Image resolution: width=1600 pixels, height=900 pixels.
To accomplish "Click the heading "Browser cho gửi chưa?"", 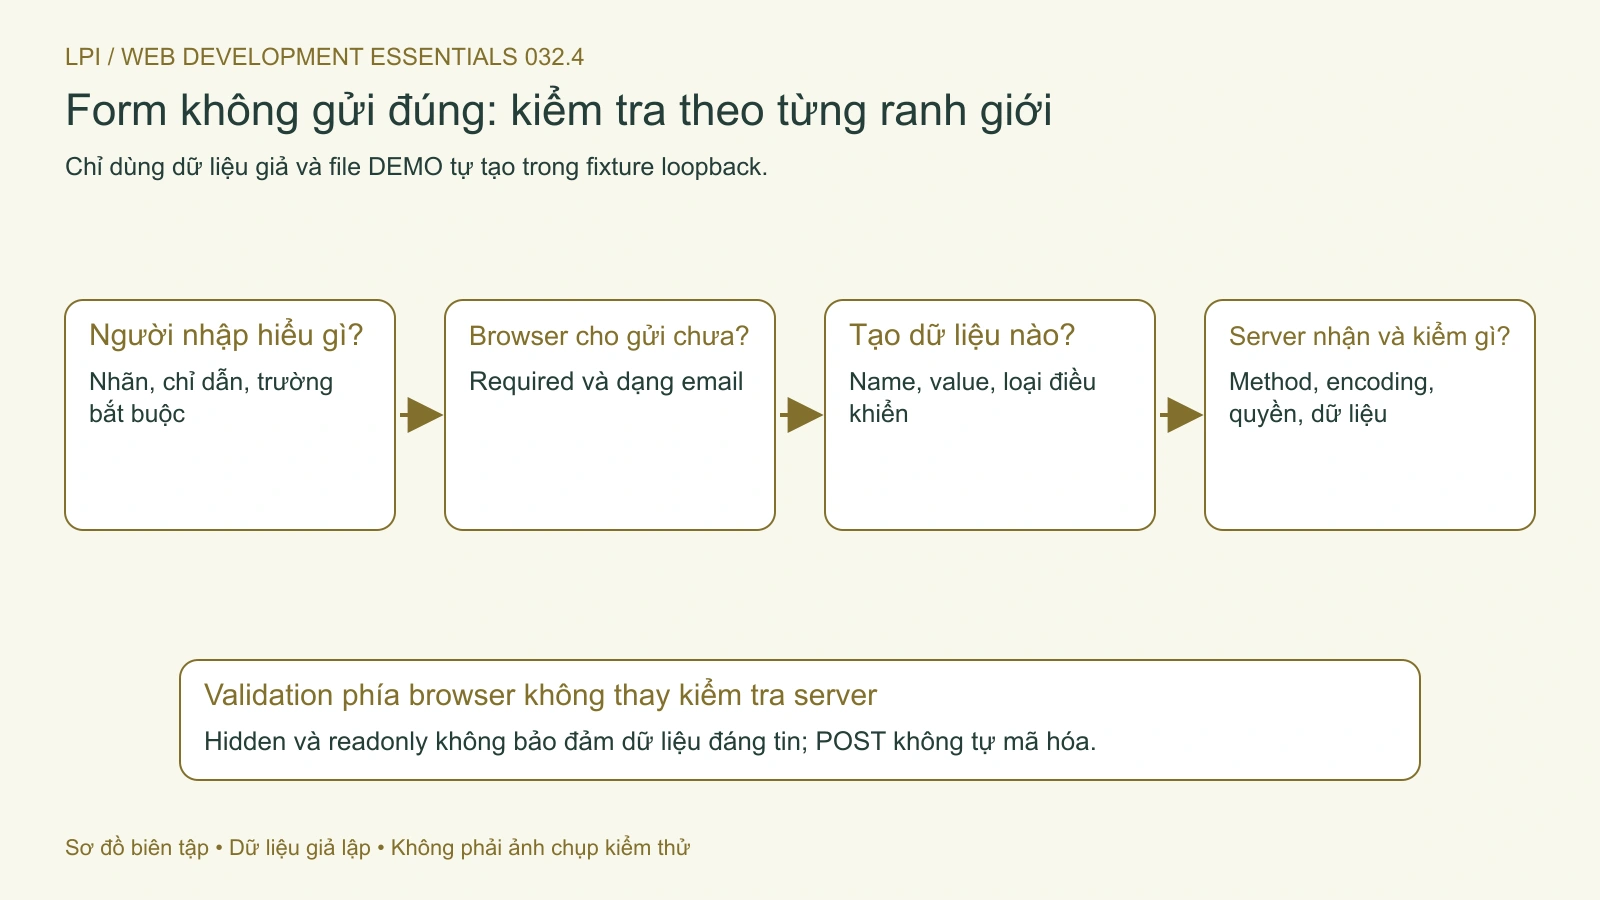I will pyautogui.click(x=609, y=336).
